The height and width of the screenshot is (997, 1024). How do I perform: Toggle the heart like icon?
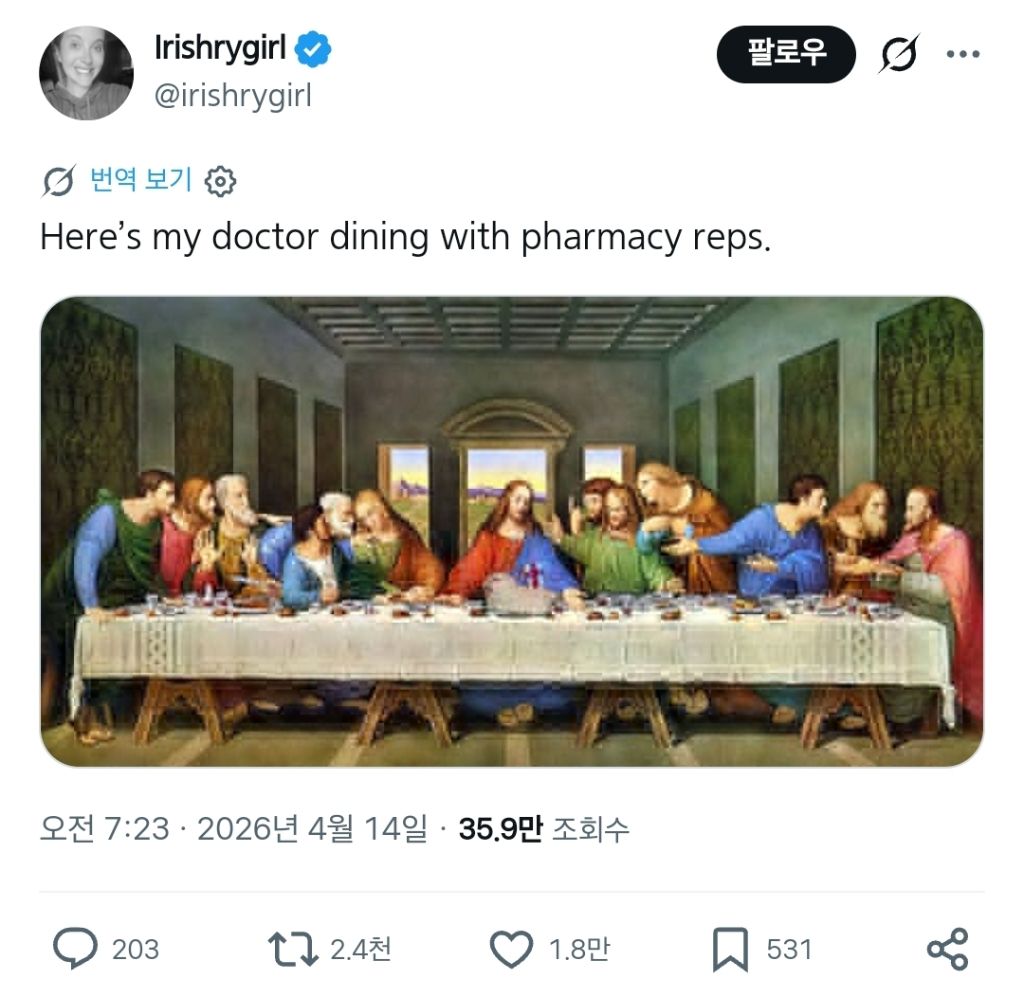[512, 948]
